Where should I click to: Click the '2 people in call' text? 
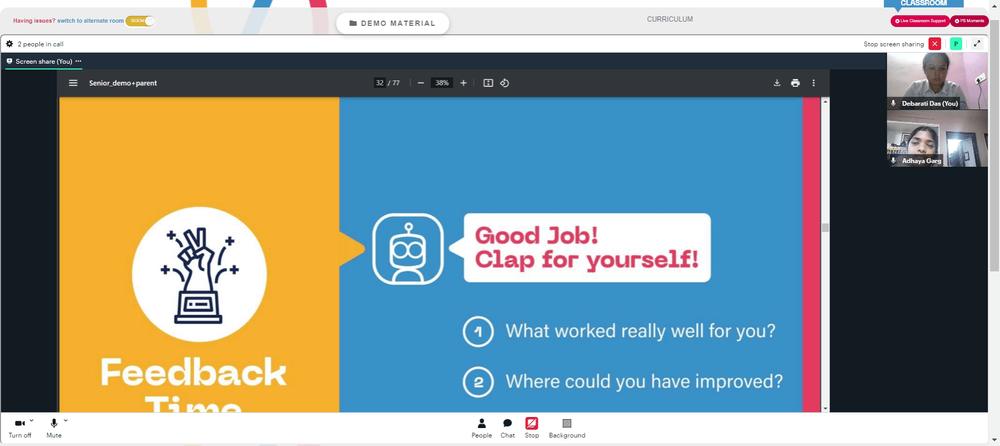pyautogui.click(x=40, y=44)
